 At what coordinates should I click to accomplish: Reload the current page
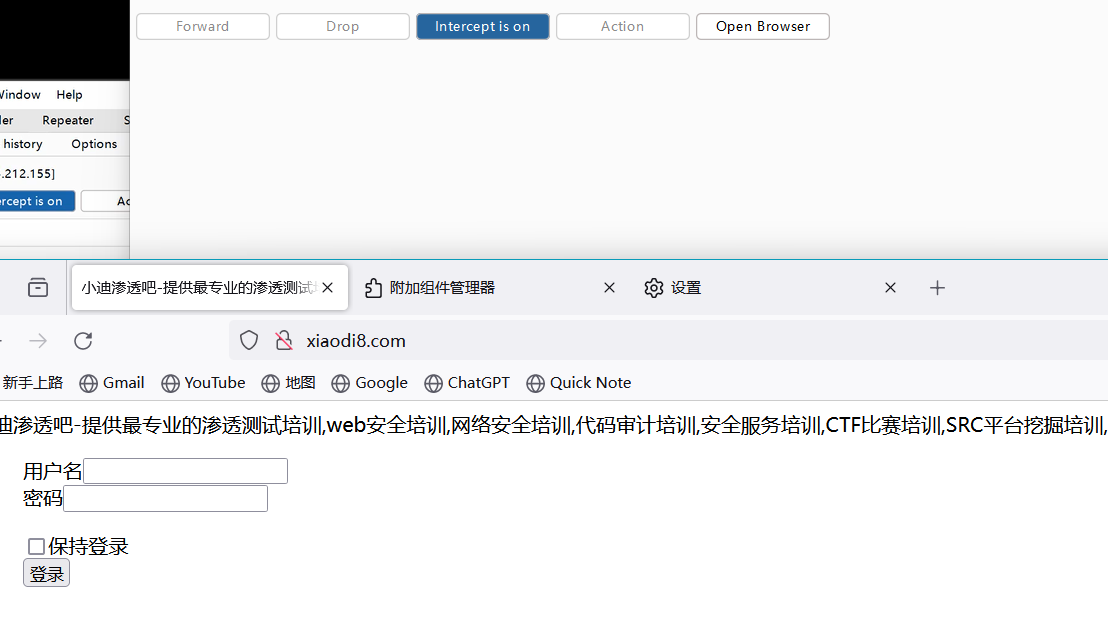point(83,341)
